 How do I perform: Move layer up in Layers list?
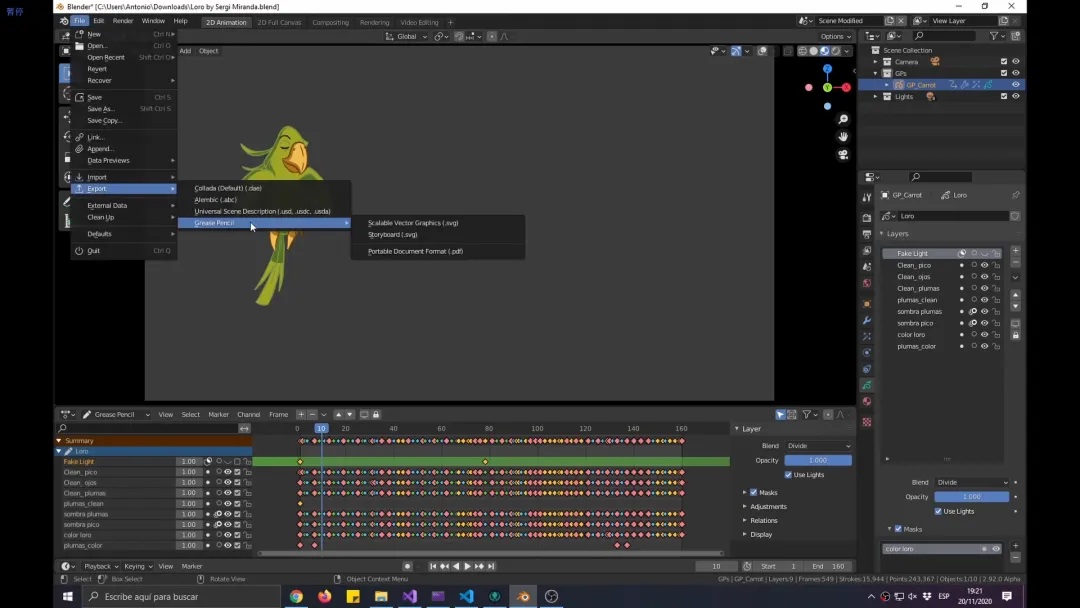point(1015,295)
